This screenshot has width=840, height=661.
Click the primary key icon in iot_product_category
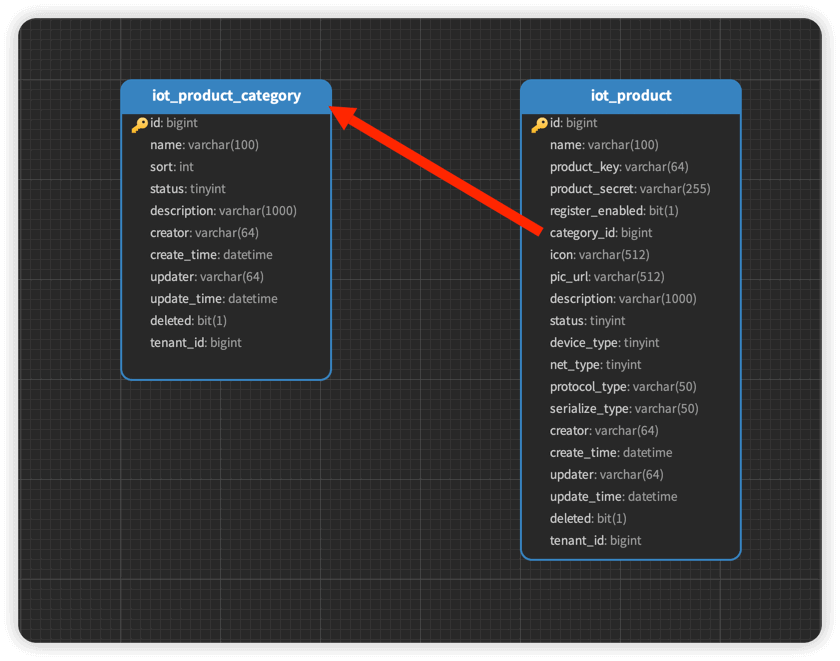click(139, 124)
